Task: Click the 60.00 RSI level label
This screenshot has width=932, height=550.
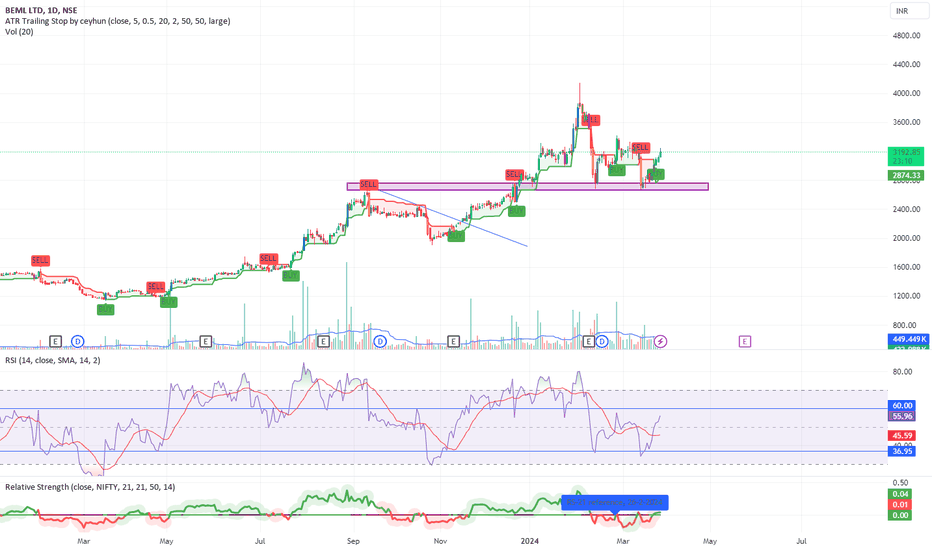Action: 902,406
